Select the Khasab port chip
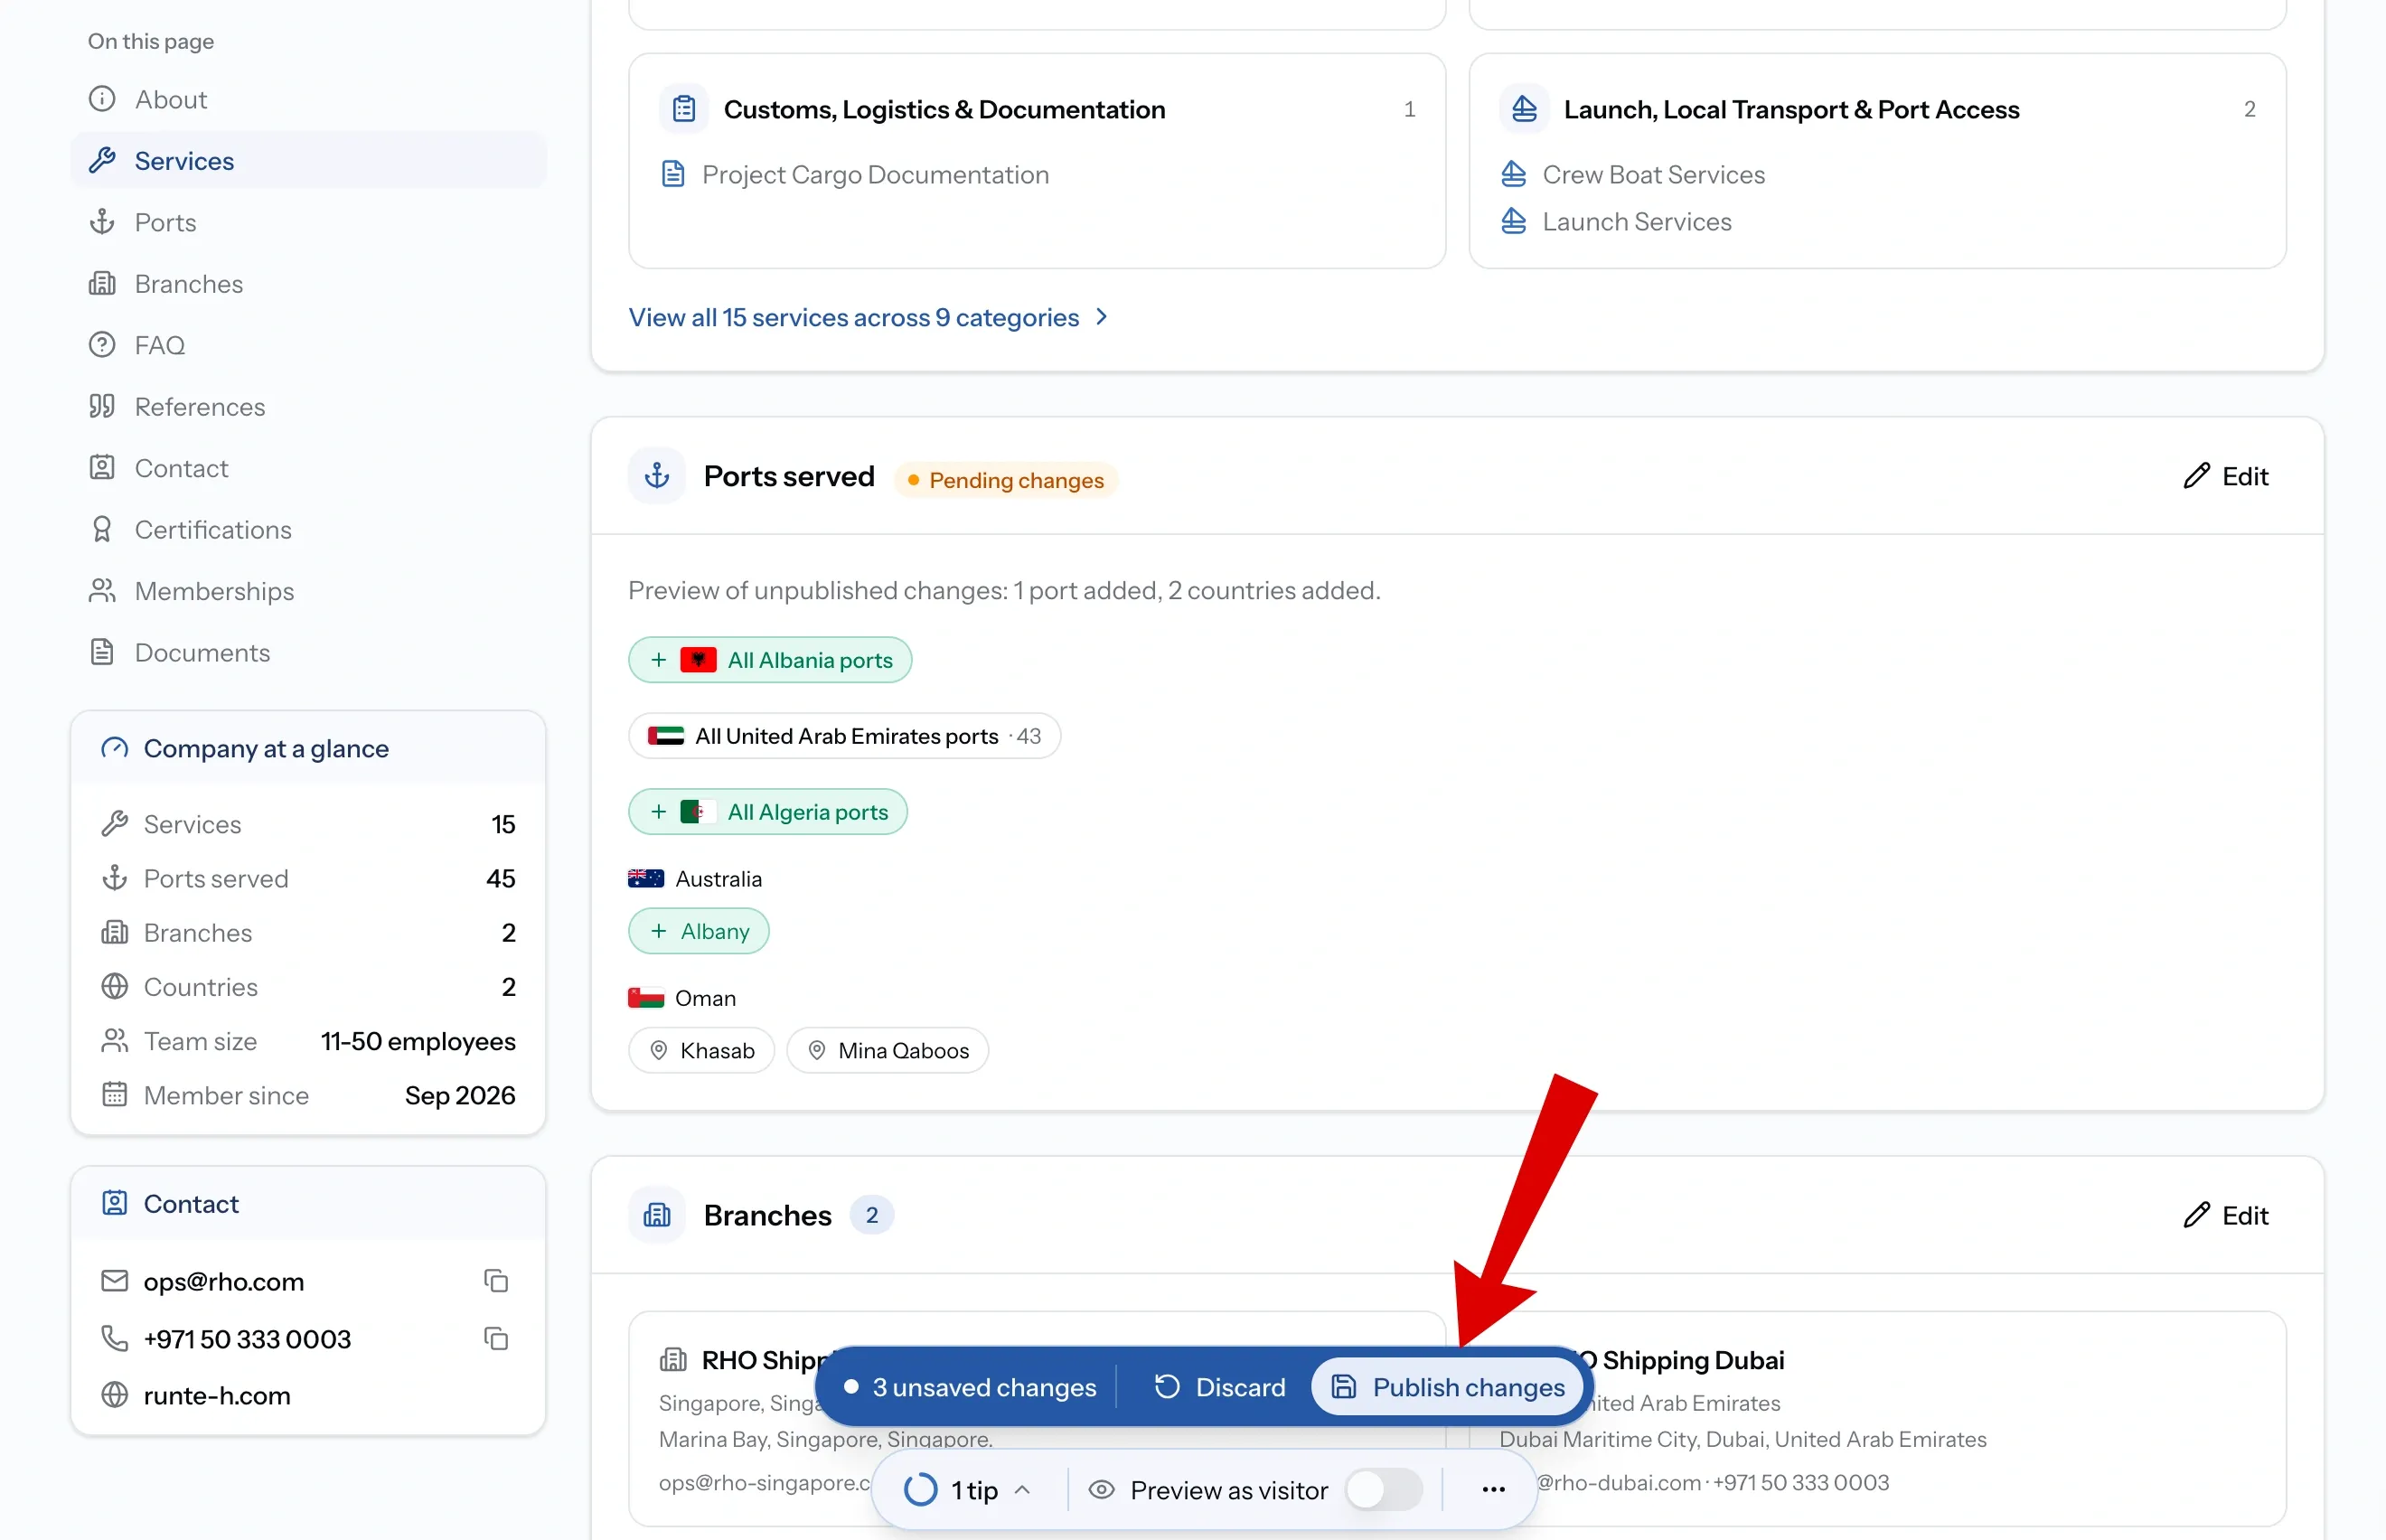2386x1540 pixels. 701,1050
